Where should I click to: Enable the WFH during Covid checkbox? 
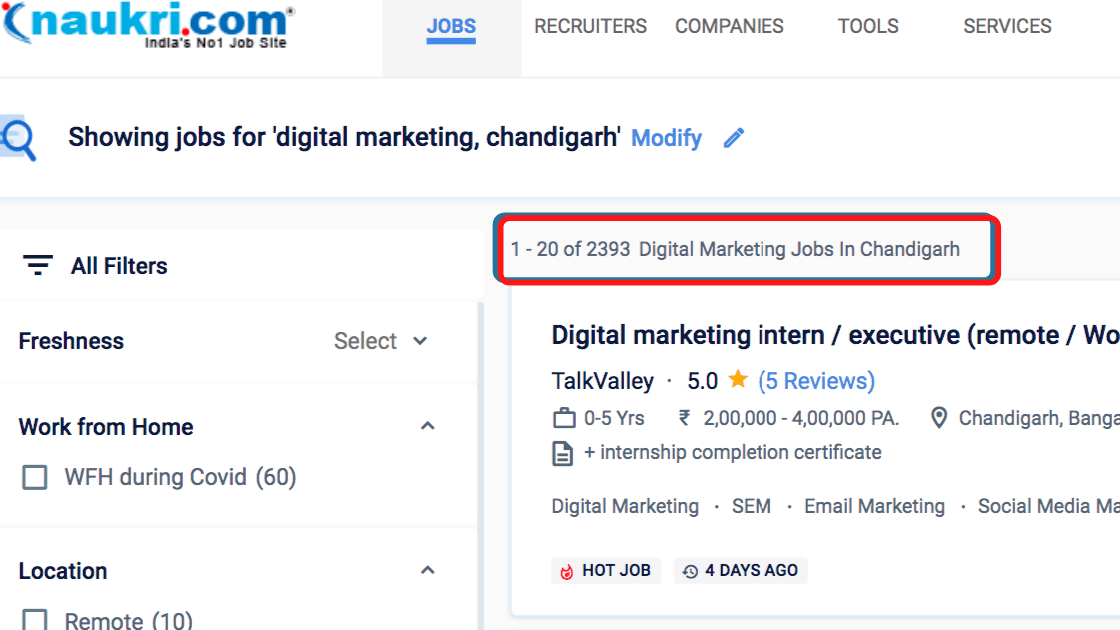pyautogui.click(x=34, y=477)
